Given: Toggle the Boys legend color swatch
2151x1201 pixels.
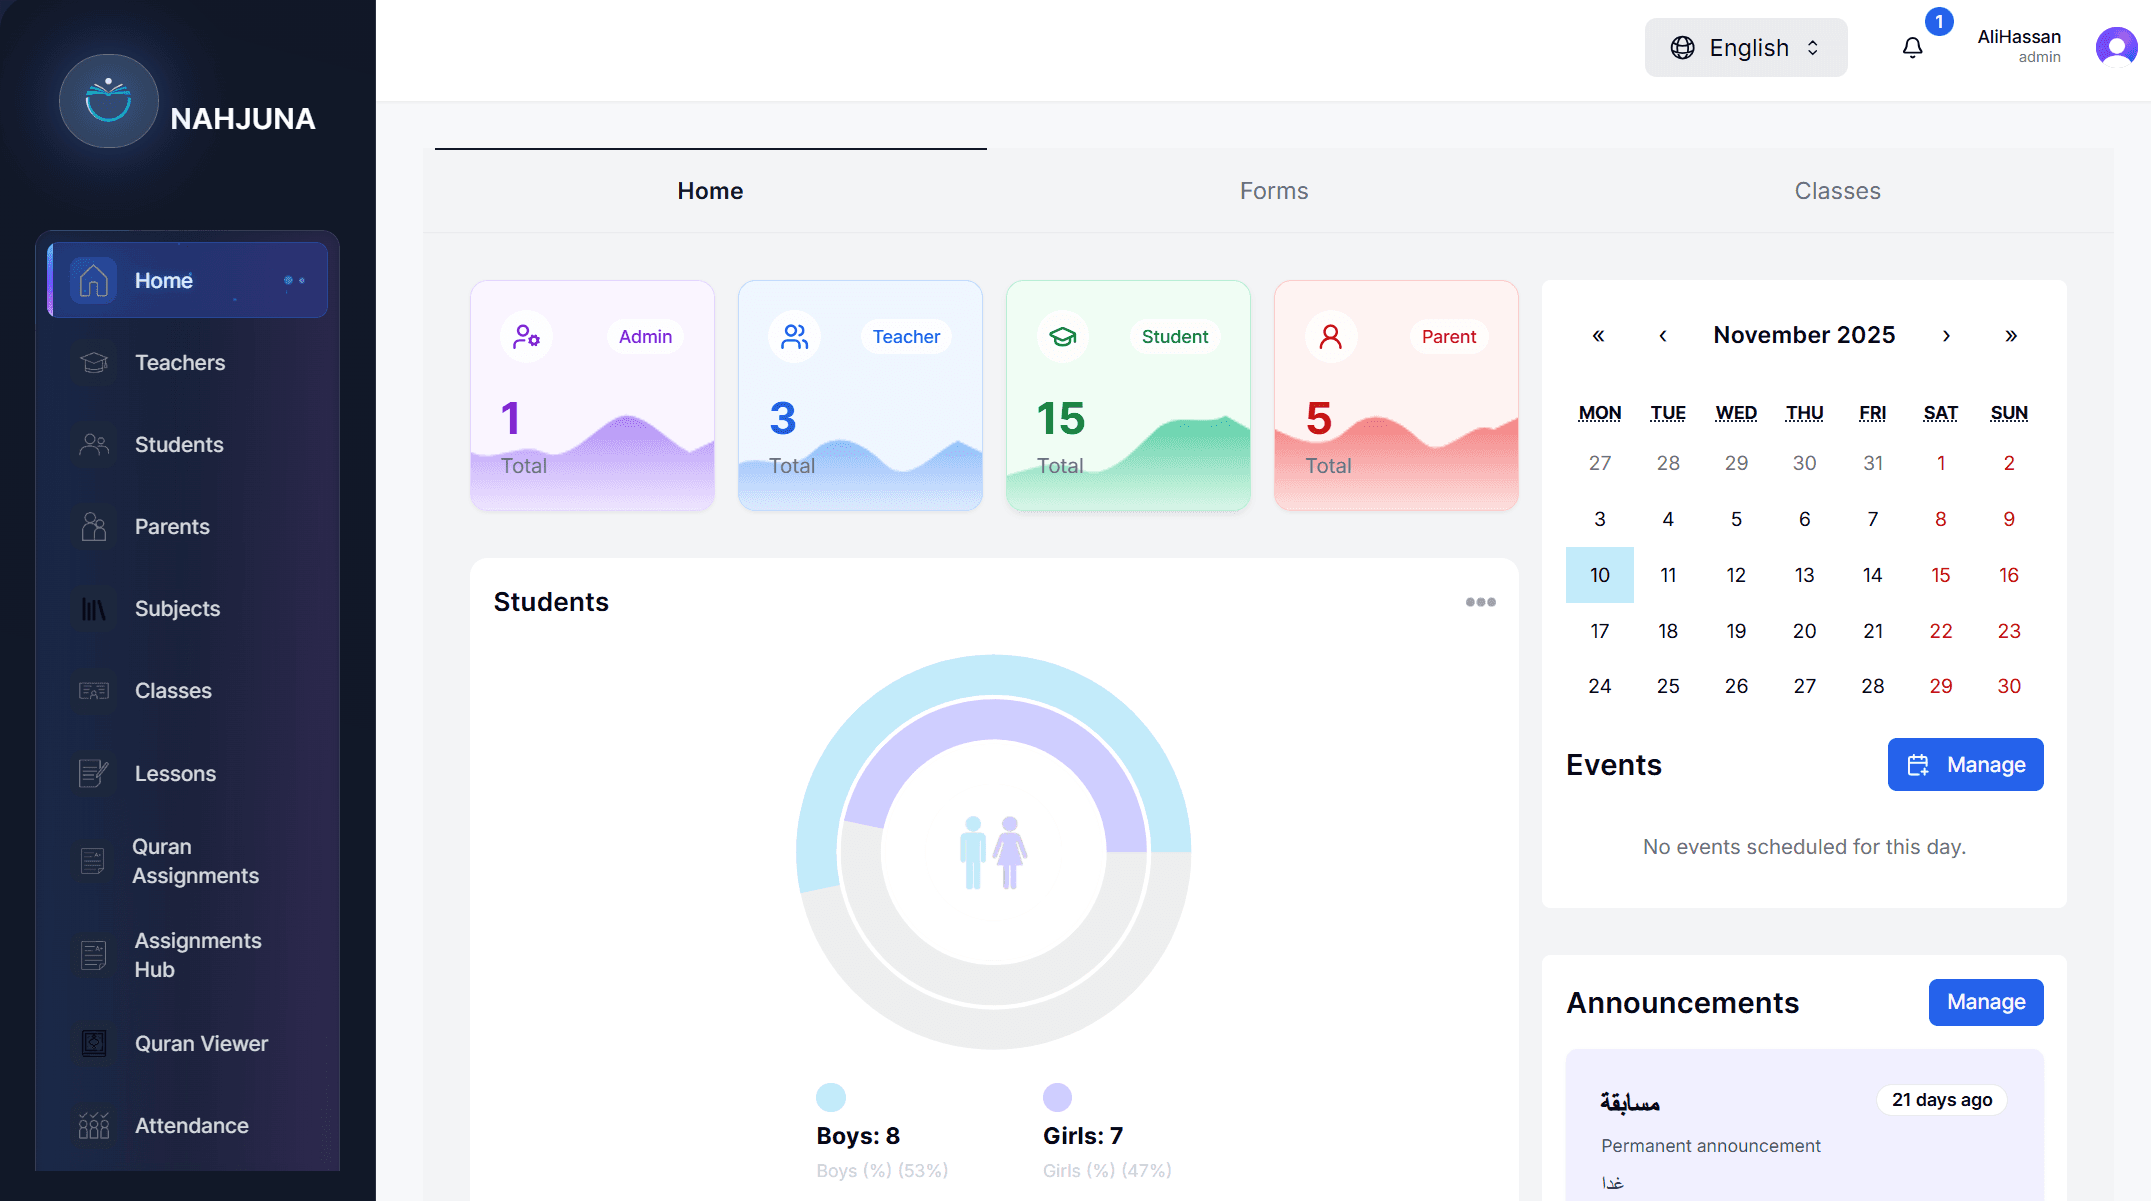Looking at the screenshot, I should [831, 1097].
